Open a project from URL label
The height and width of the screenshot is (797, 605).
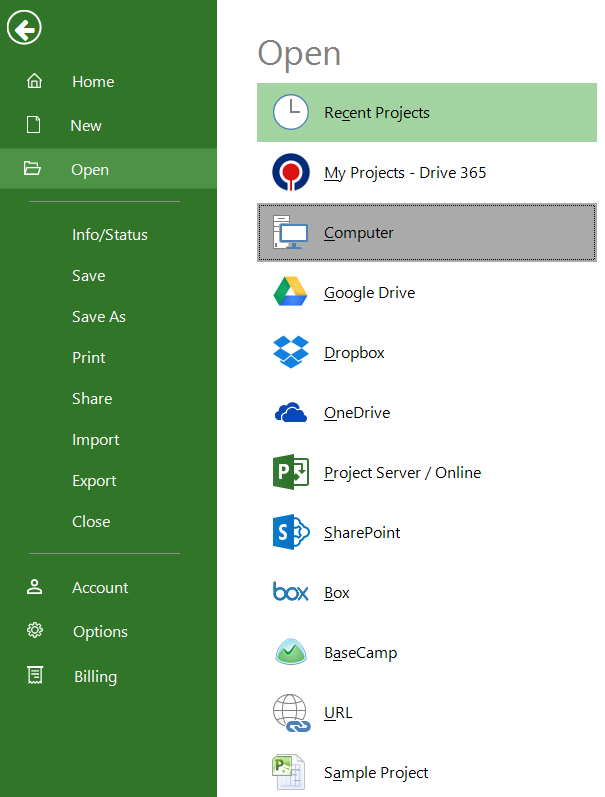pyautogui.click(x=338, y=713)
